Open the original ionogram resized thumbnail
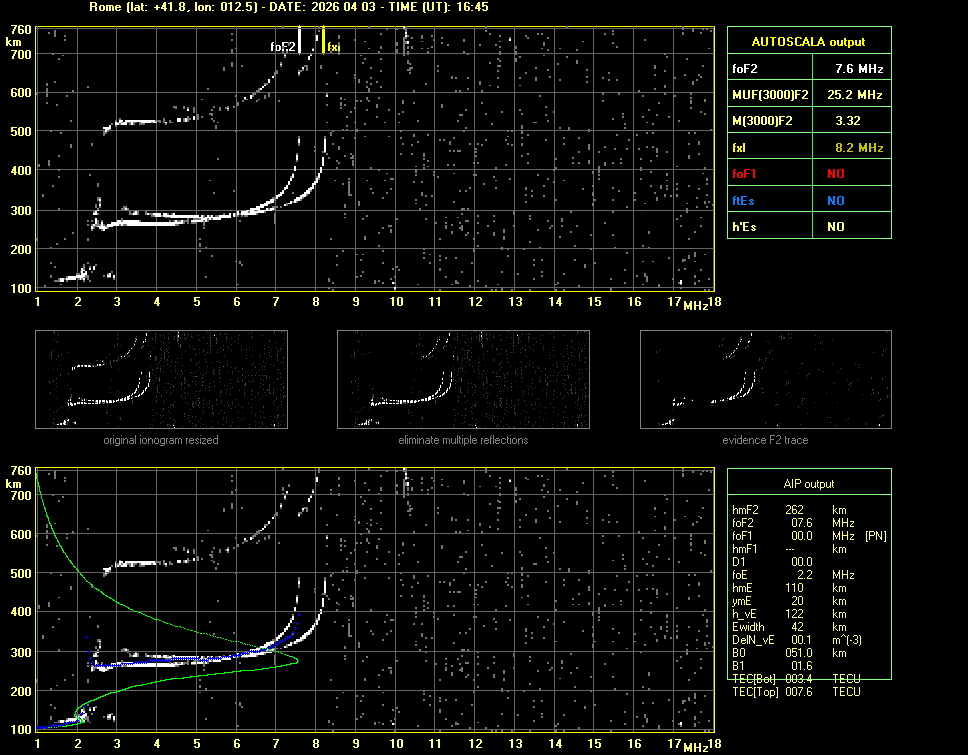968x755 pixels. pyautogui.click(x=161, y=379)
